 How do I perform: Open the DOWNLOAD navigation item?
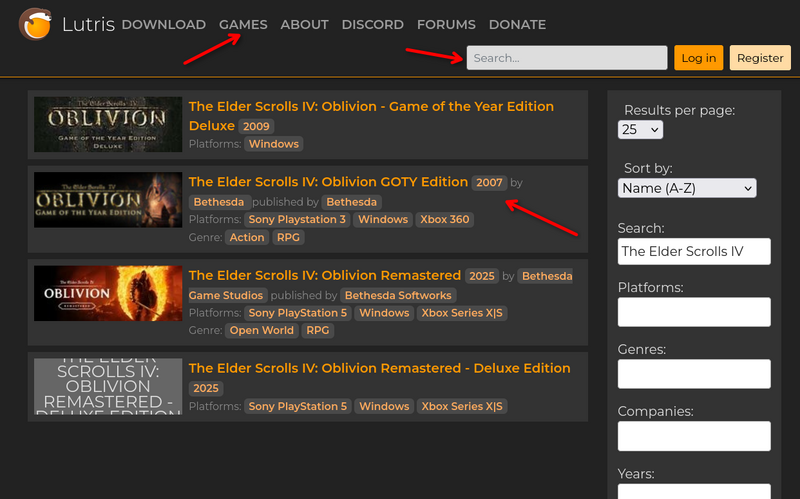click(x=163, y=24)
